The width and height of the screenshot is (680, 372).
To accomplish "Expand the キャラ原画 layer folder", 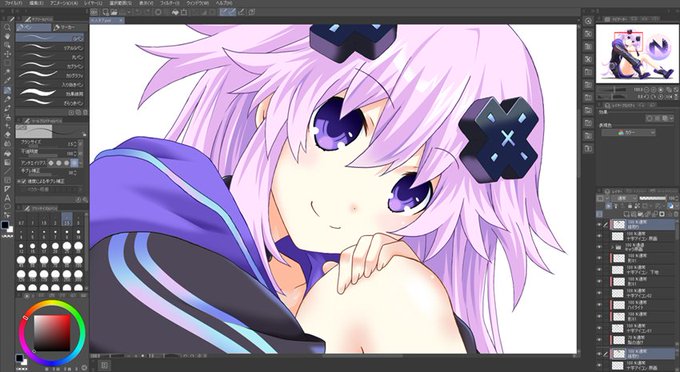I will 613,248.
